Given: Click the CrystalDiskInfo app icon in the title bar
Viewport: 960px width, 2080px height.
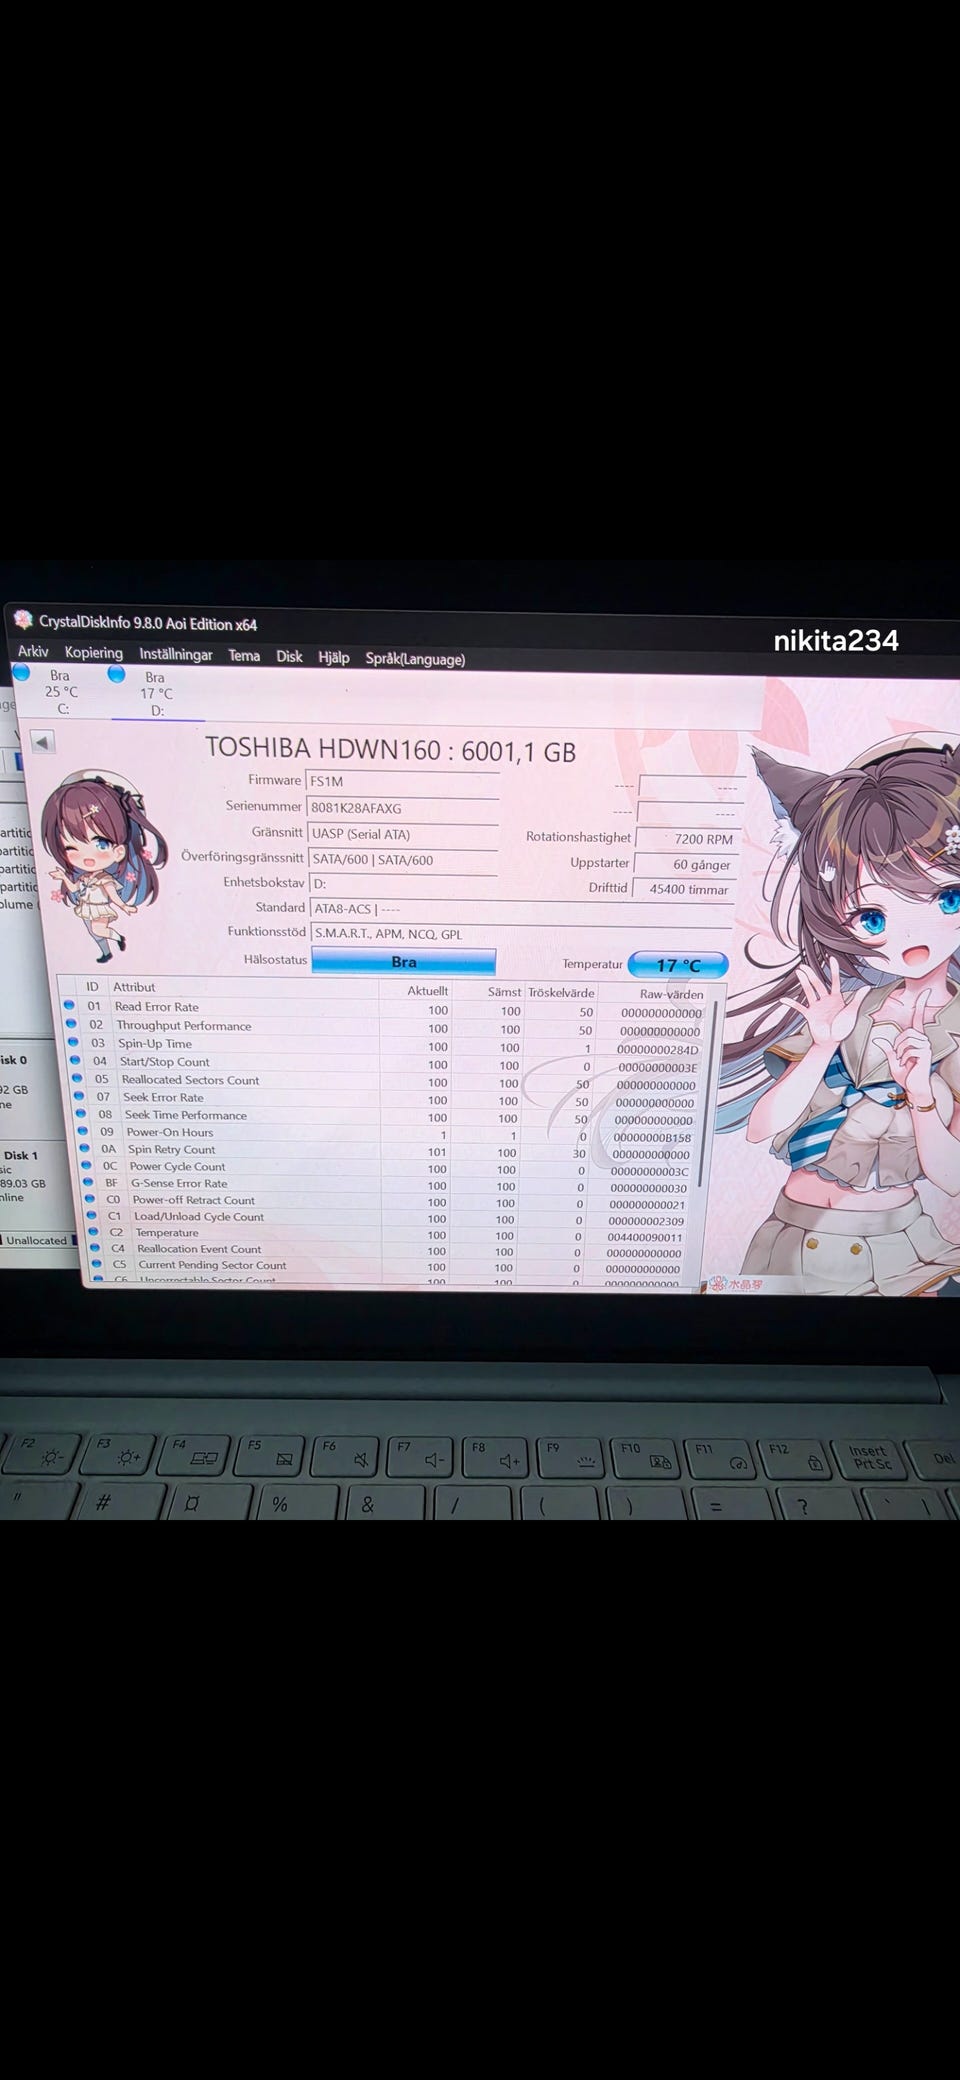Looking at the screenshot, I should 23,620.
